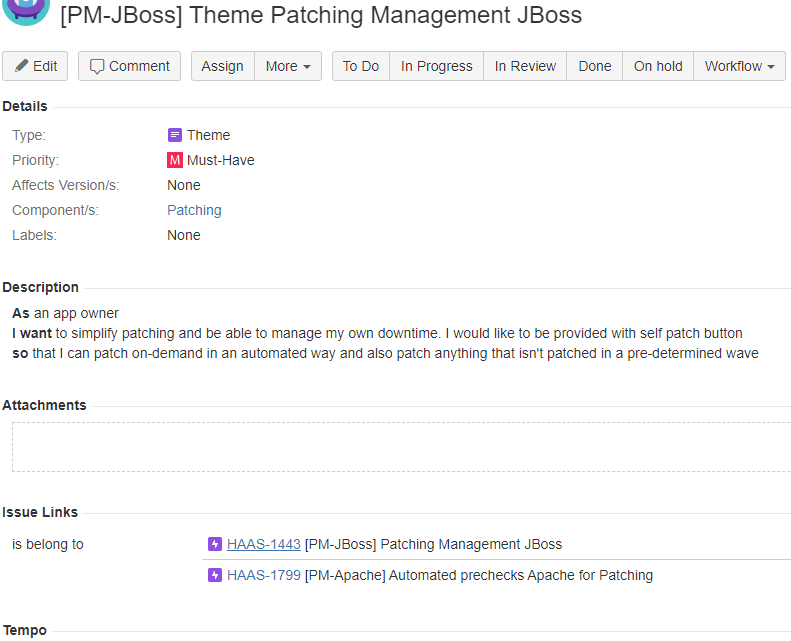Click the Component/s: field label
Screen dimensions: 791x641
point(55,210)
